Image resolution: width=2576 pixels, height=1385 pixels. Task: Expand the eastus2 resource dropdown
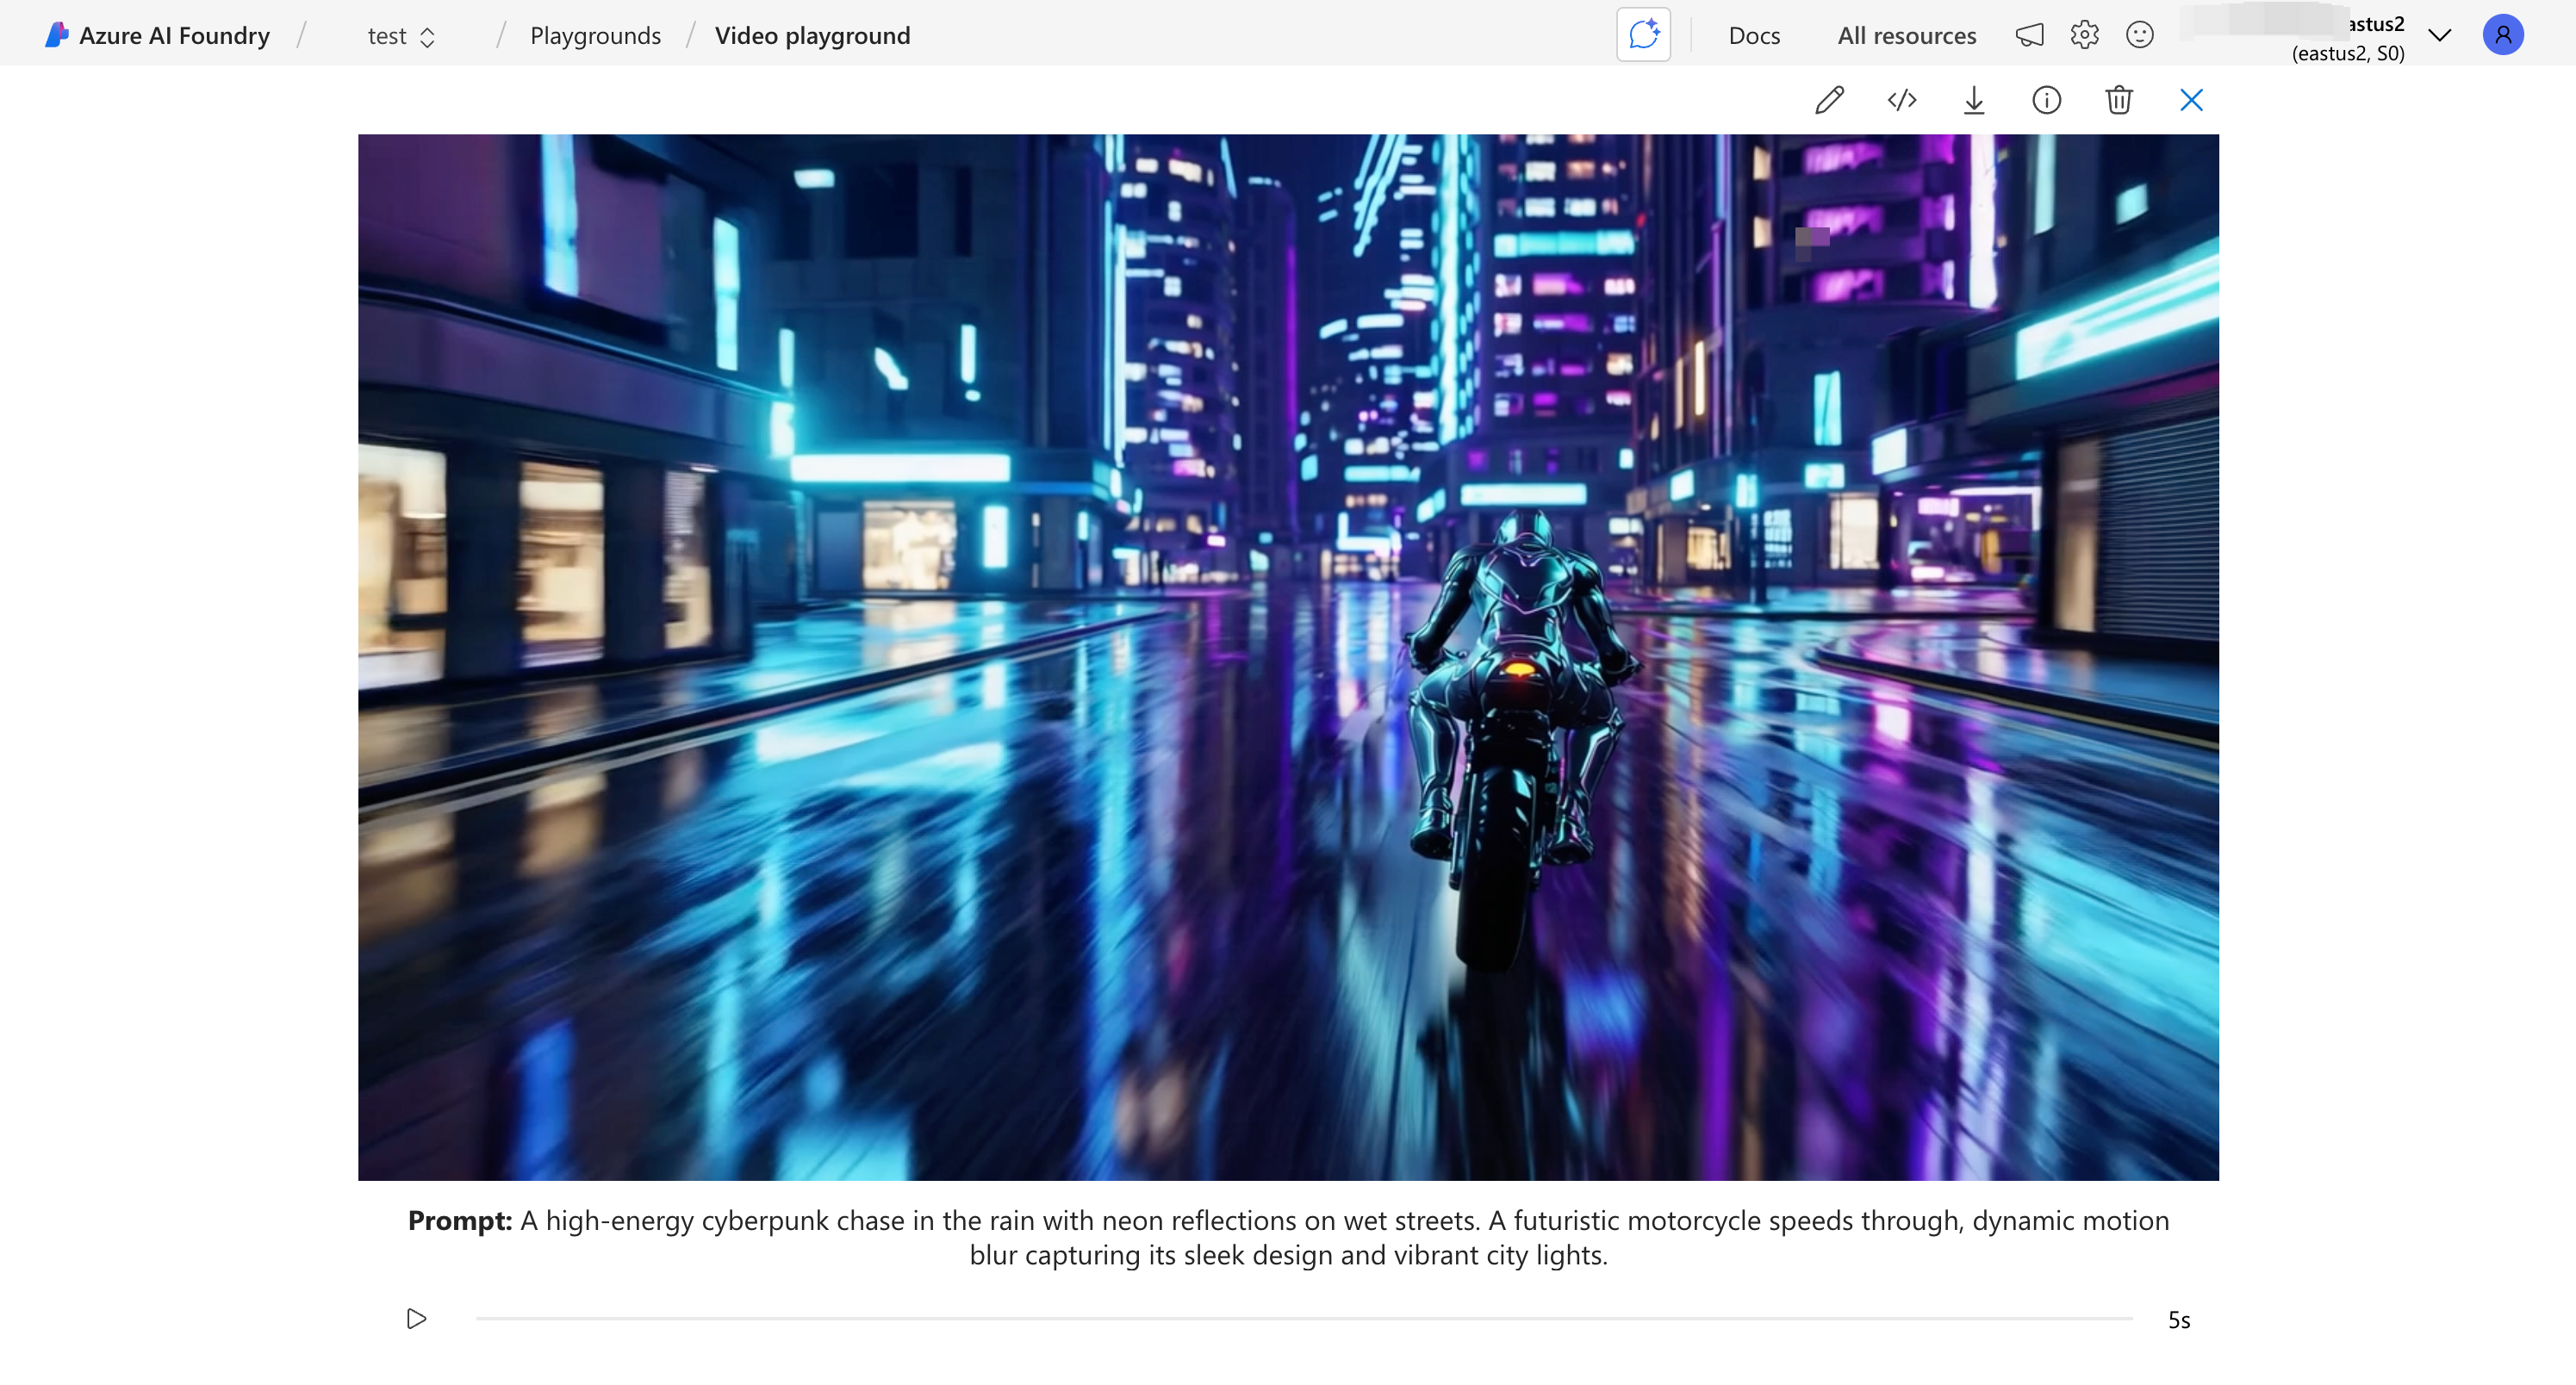point(2439,36)
